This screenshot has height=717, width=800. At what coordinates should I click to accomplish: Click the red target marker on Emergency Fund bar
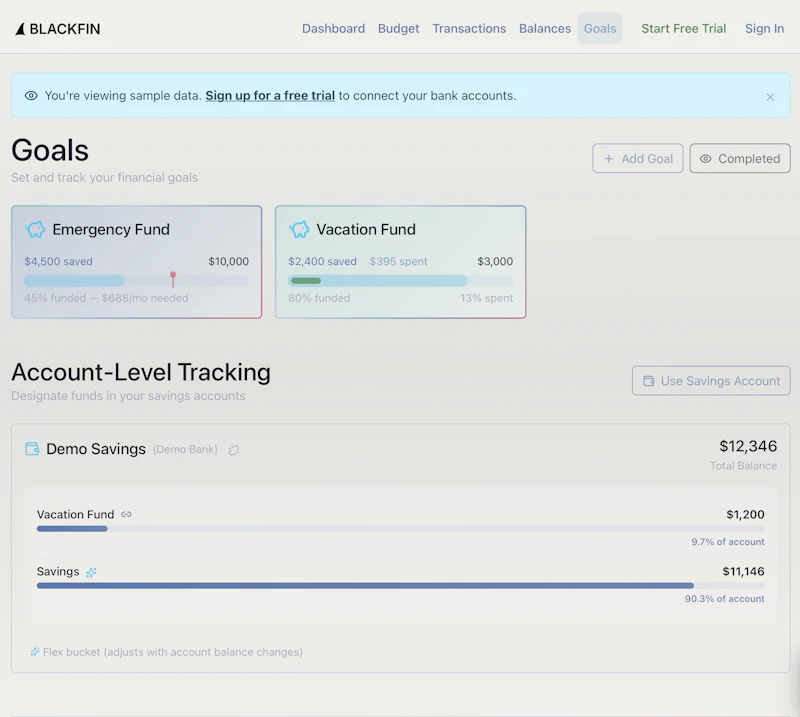(173, 279)
